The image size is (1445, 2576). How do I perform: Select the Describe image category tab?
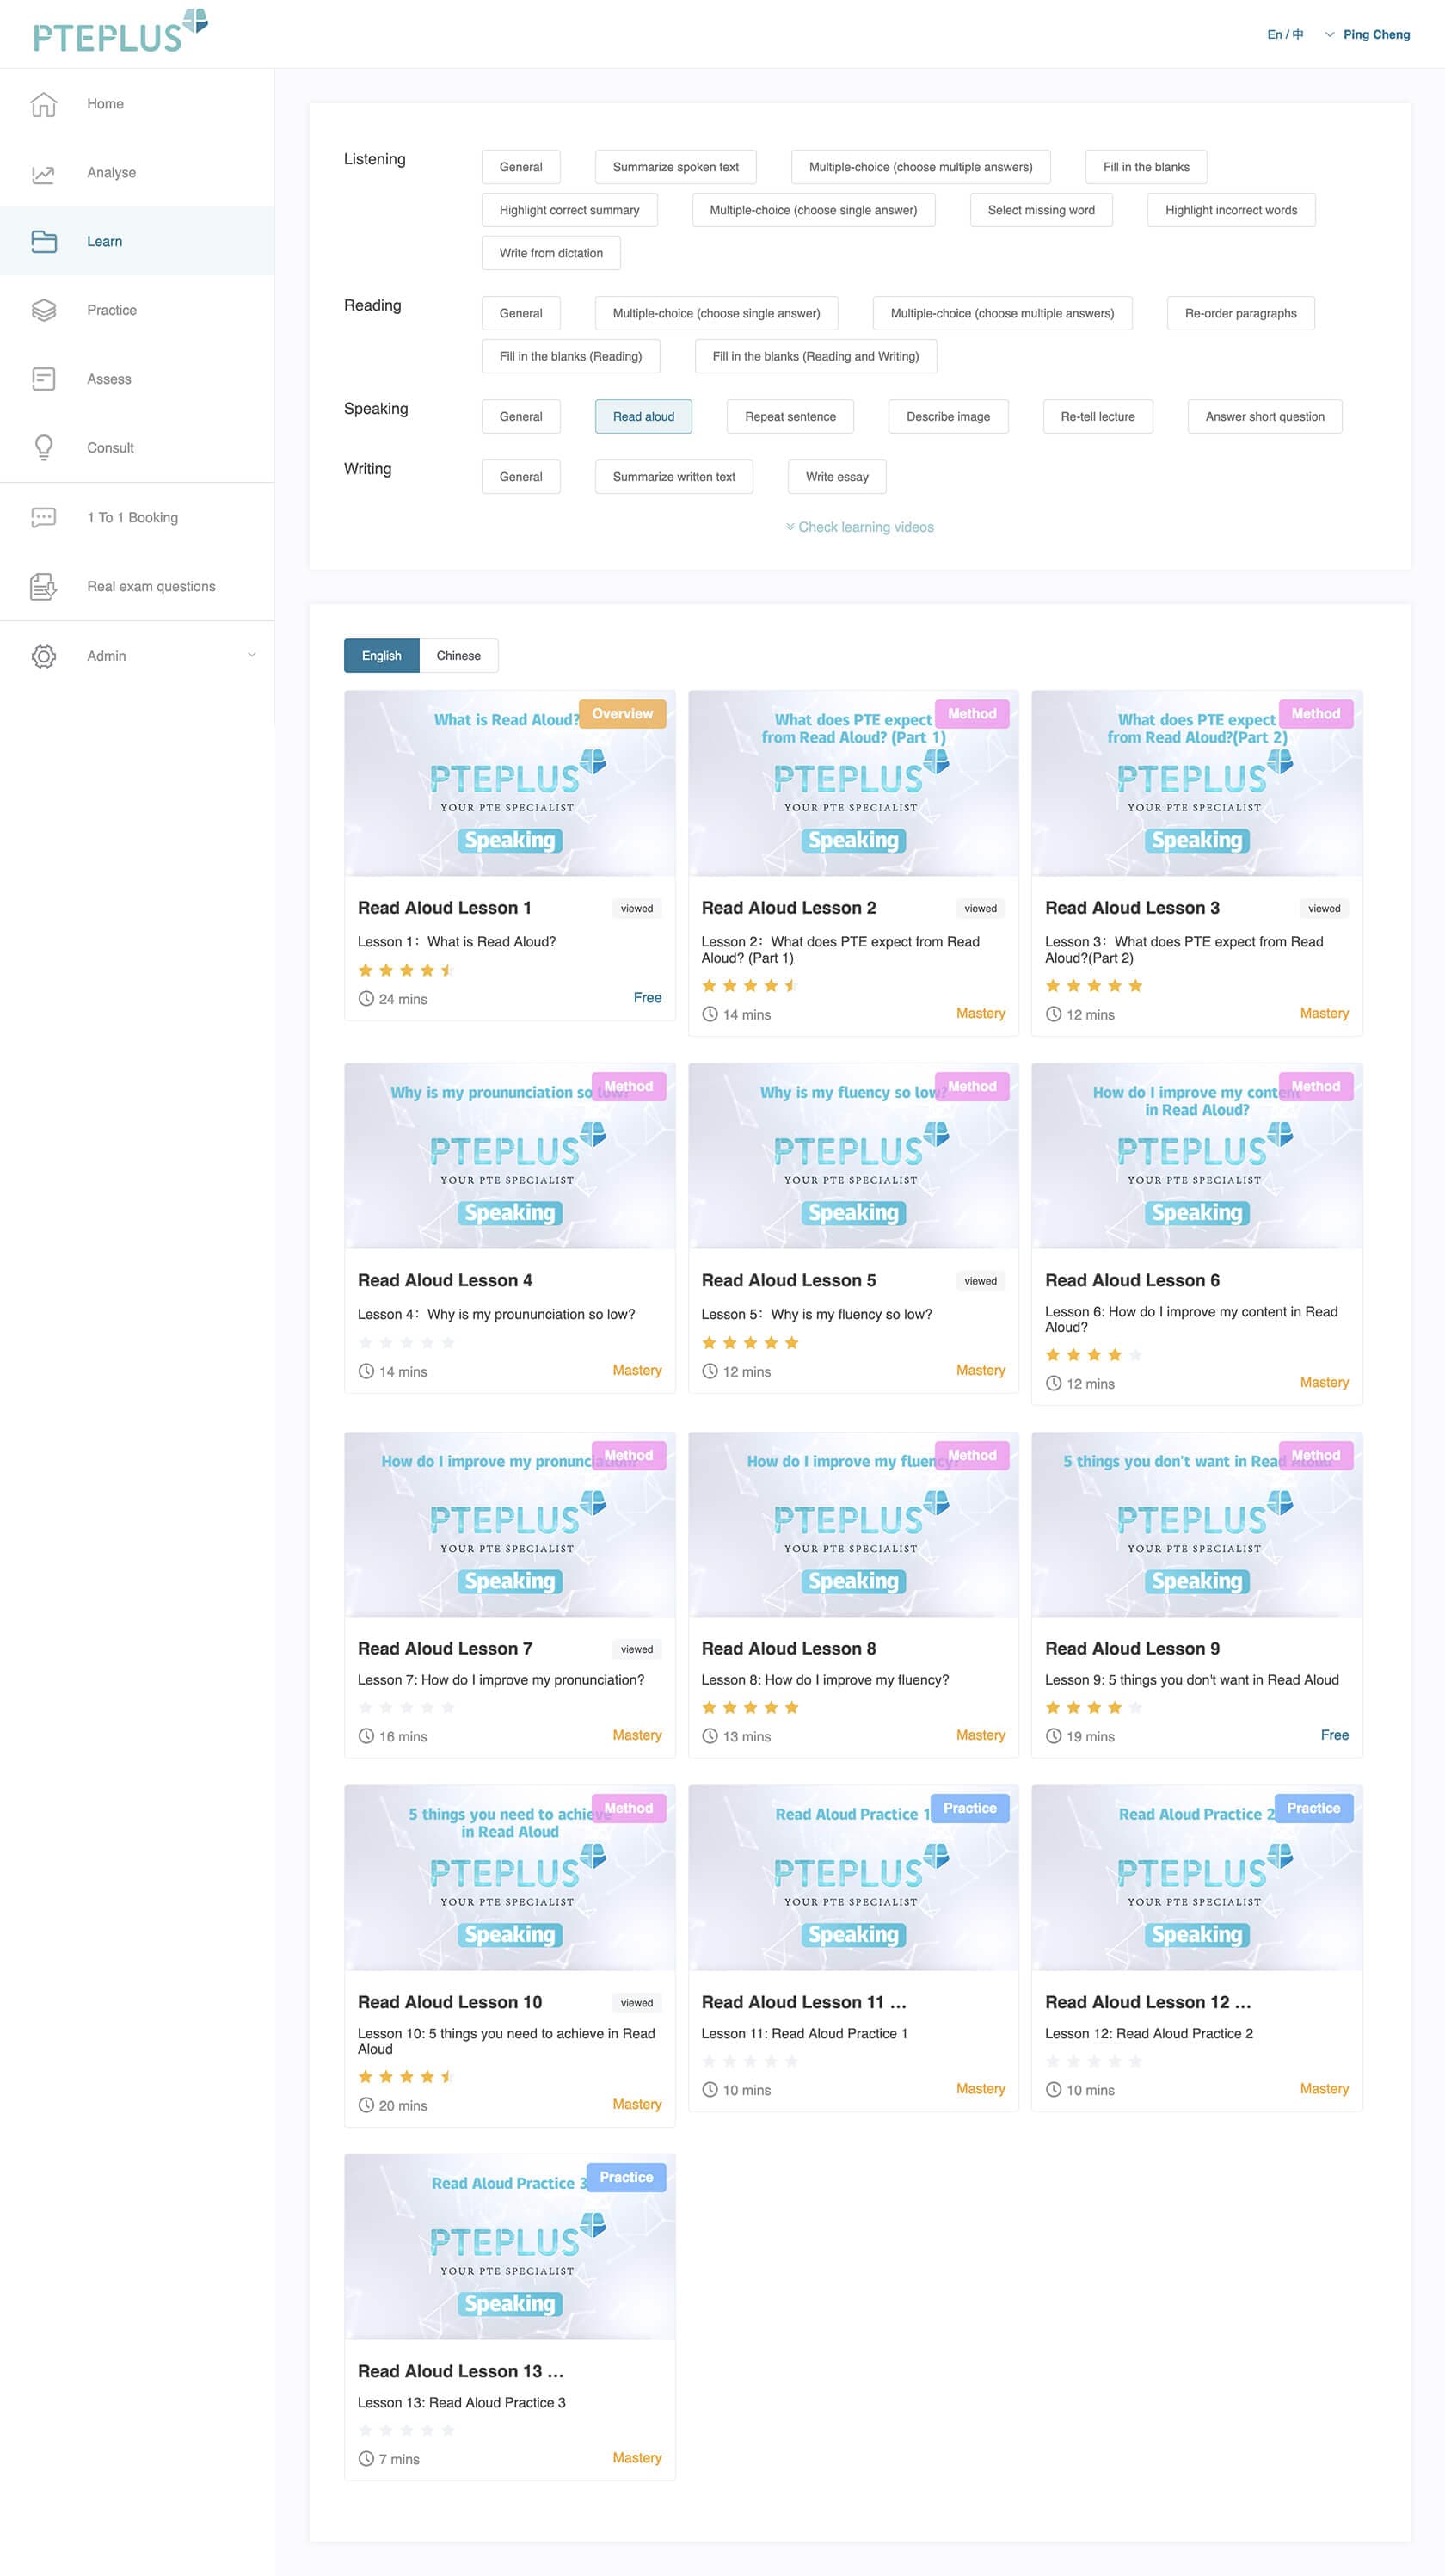(947, 417)
